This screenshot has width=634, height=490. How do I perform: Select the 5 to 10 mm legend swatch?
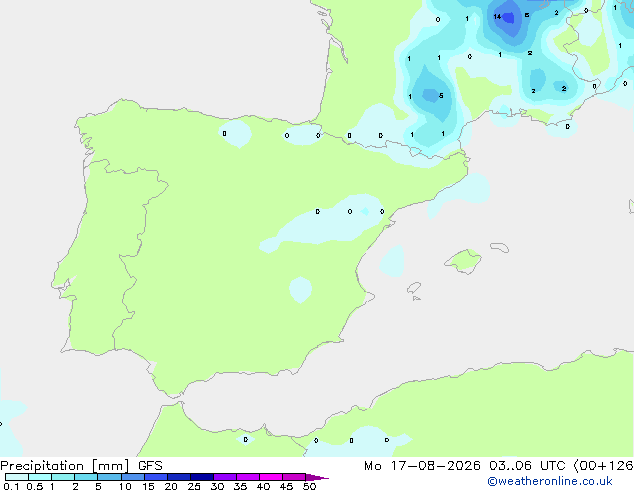point(109,477)
